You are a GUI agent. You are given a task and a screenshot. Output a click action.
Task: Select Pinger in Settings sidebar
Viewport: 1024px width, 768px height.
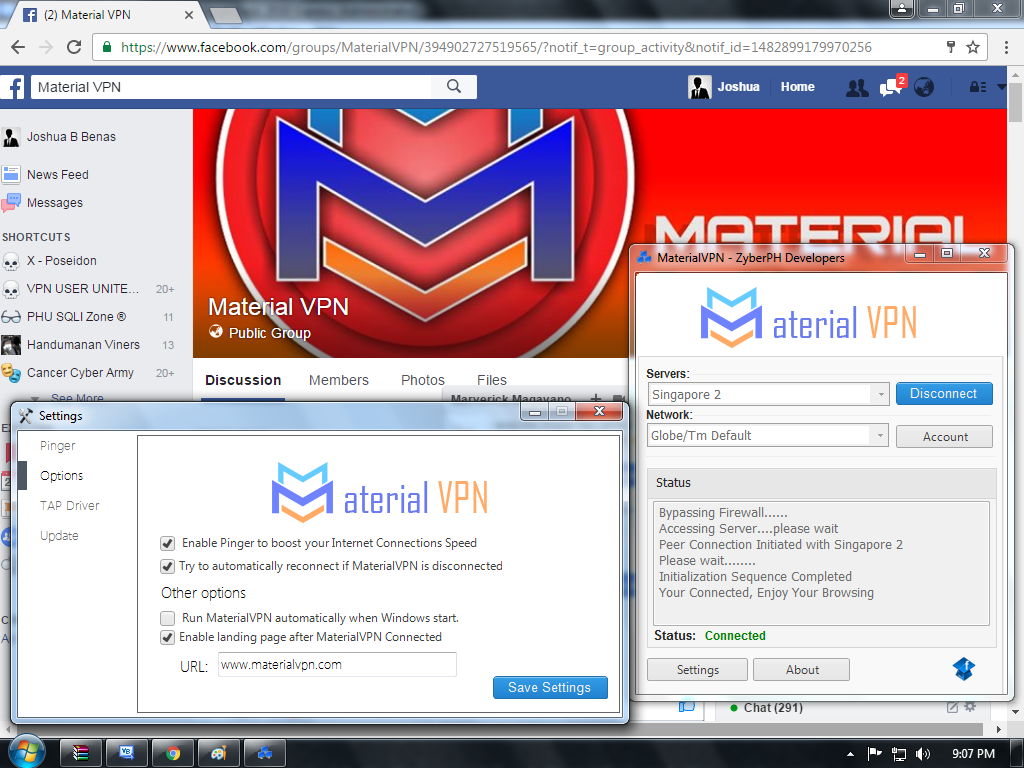pos(57,445)
